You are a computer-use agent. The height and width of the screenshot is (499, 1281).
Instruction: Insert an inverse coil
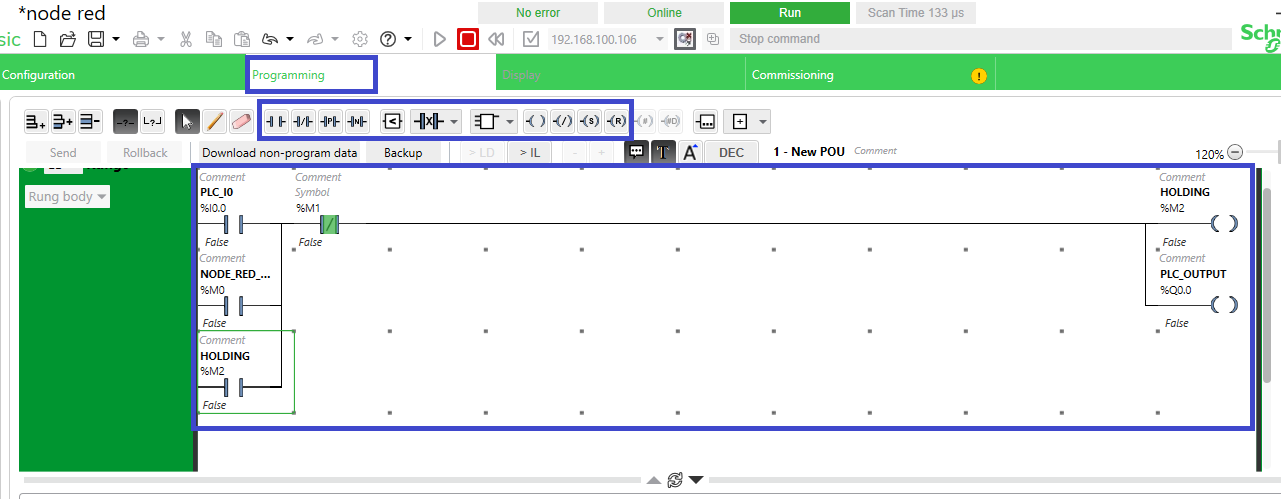[563, 121]
